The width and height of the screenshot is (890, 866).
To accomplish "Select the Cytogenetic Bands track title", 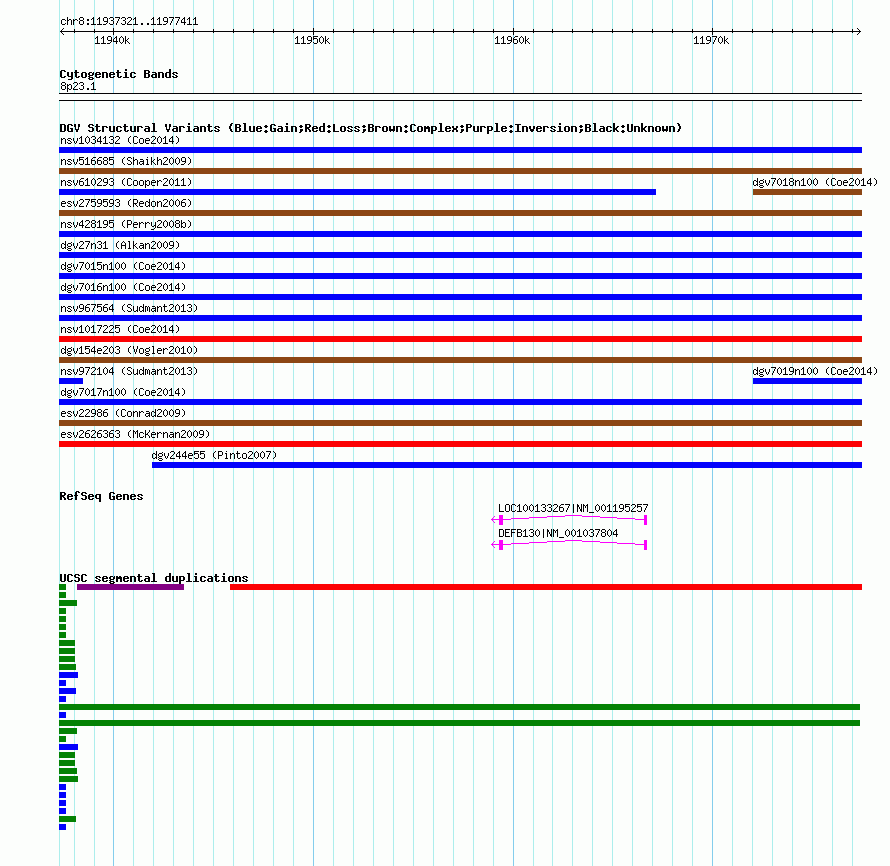I will [119, 74].
